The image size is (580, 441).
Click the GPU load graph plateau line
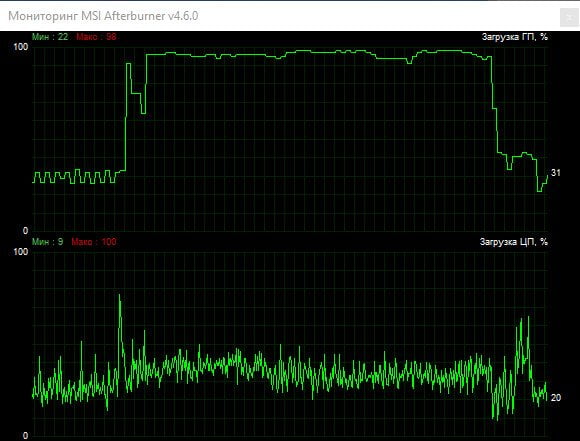[x=318, y=54]
